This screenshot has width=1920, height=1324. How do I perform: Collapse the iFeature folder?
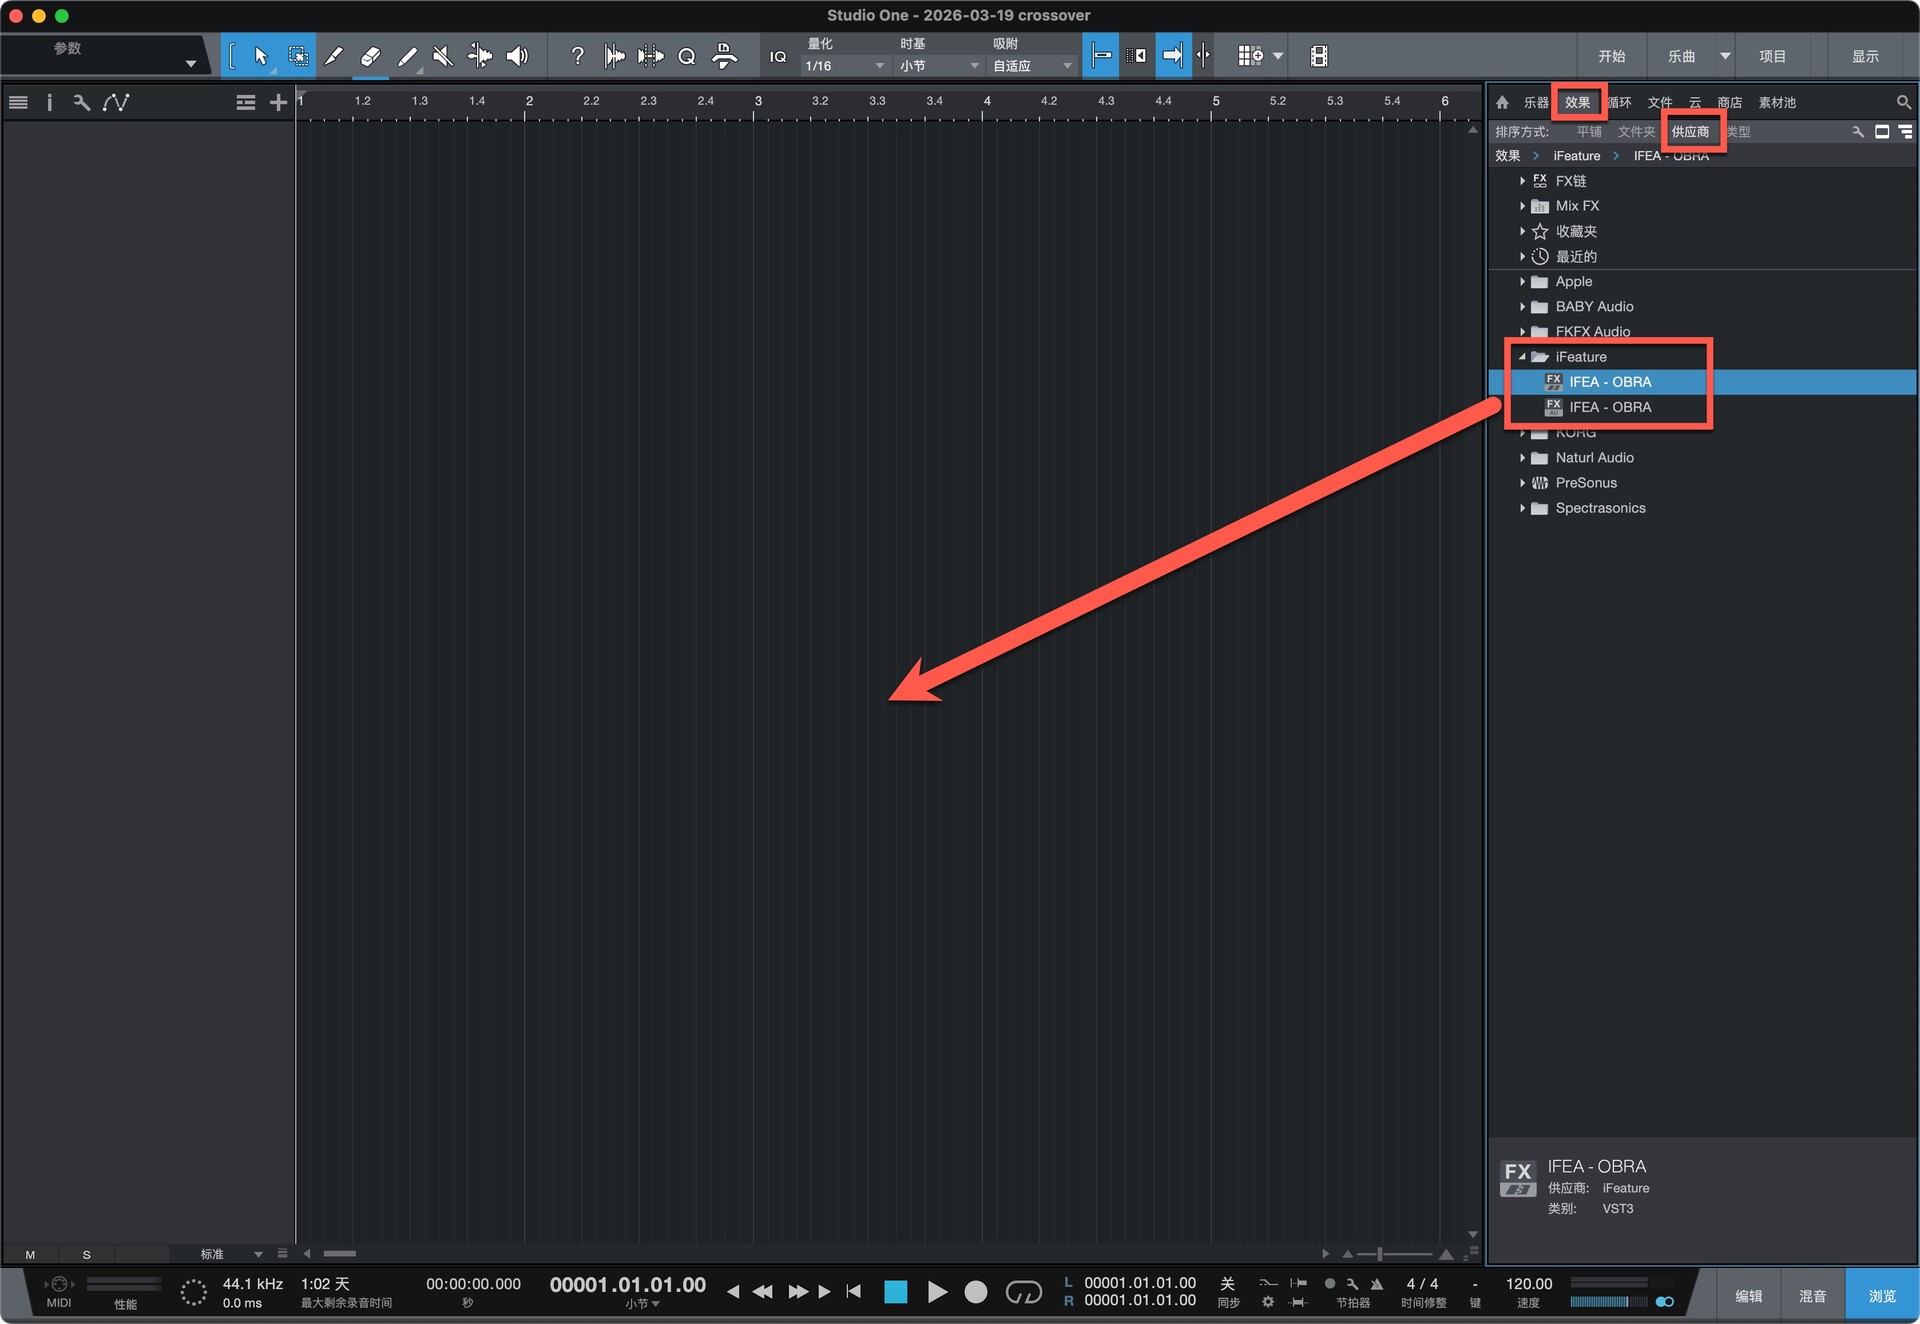pyautogui.click(x=1522, y=357)
